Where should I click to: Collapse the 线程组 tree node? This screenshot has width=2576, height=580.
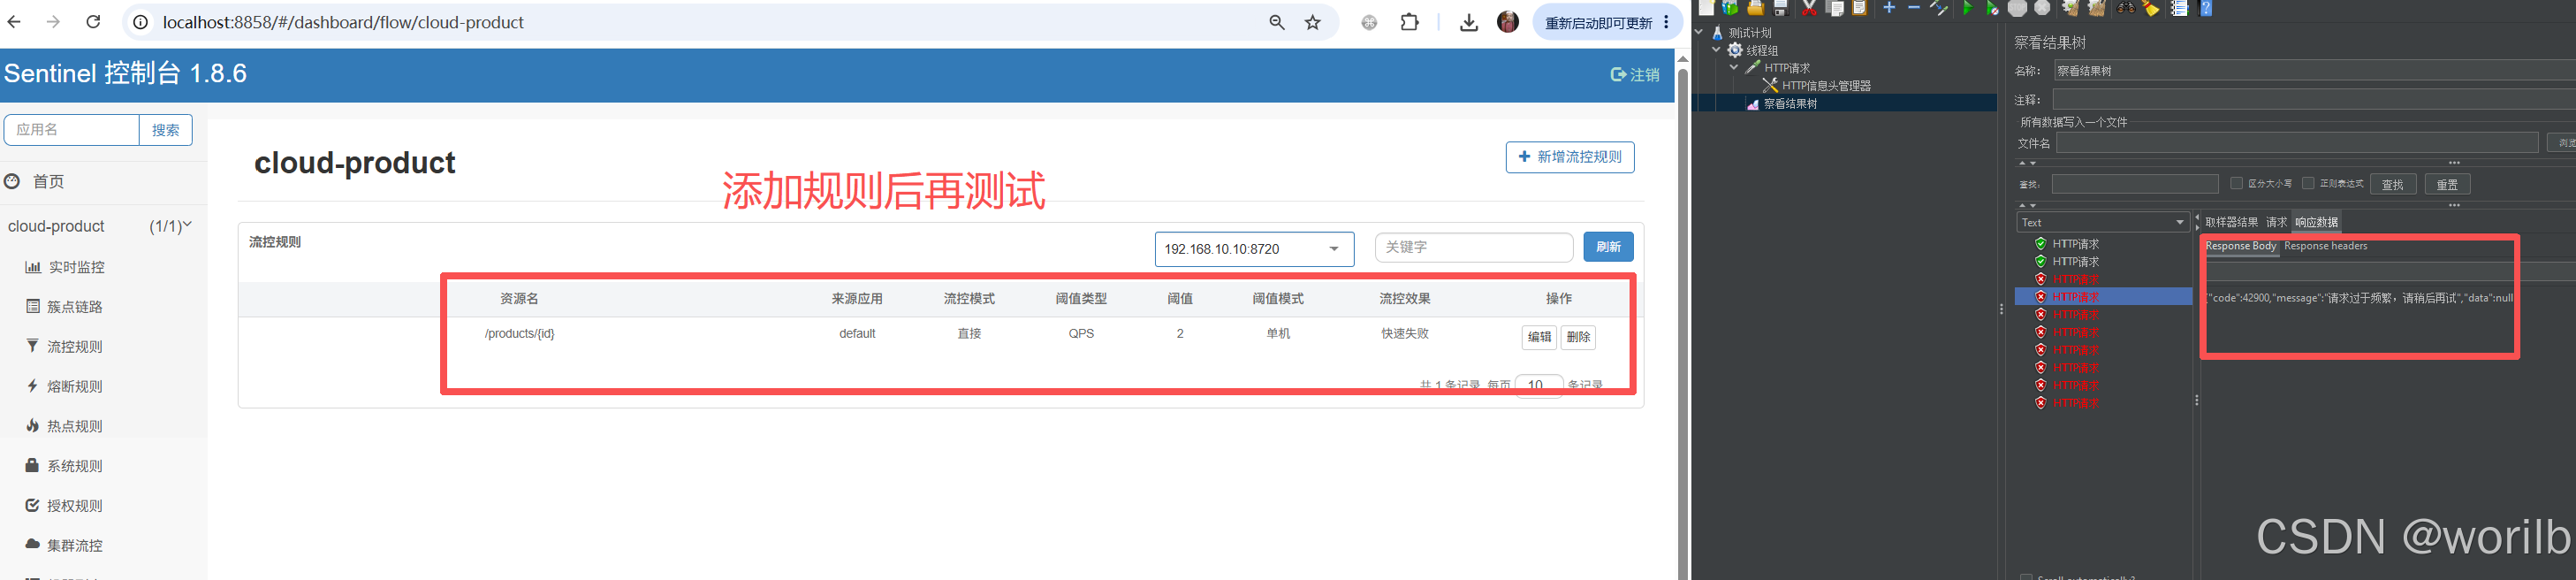point(1716,49)
